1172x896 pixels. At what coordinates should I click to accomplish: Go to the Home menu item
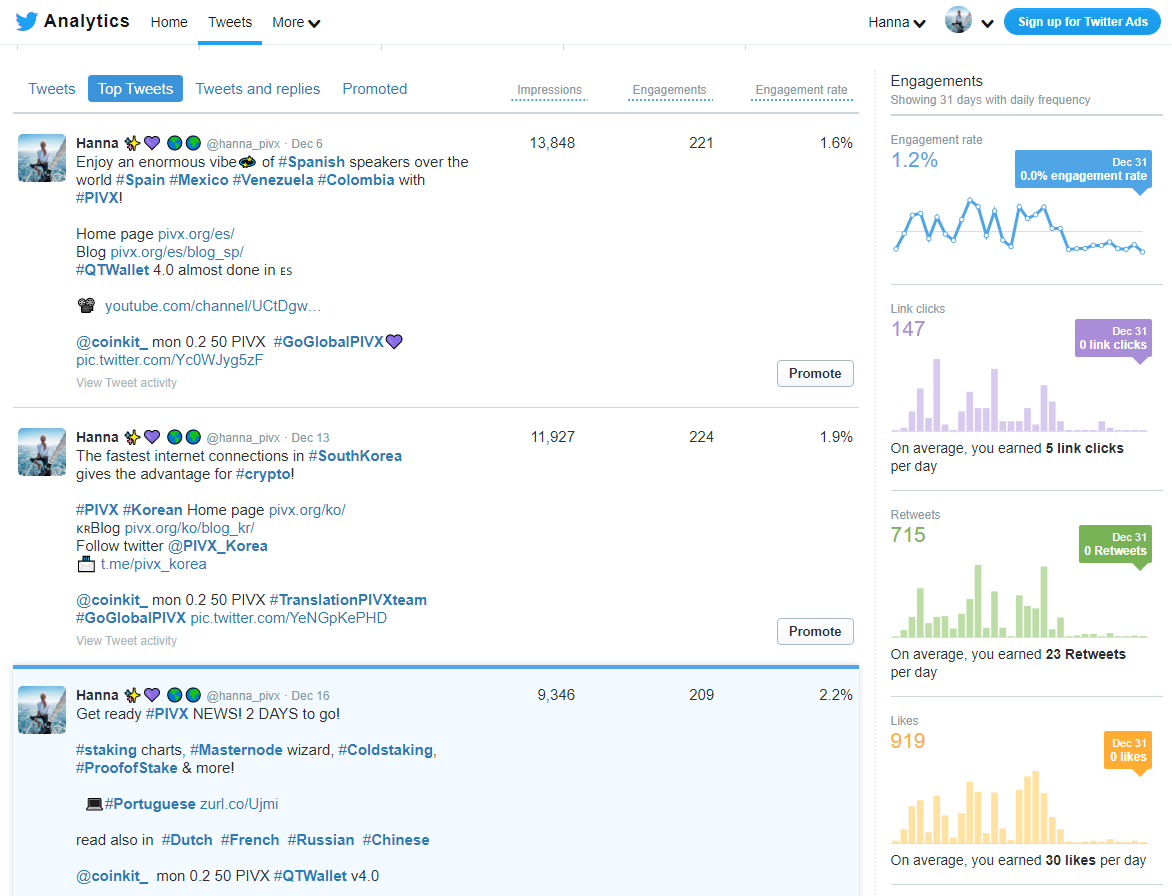169,22
